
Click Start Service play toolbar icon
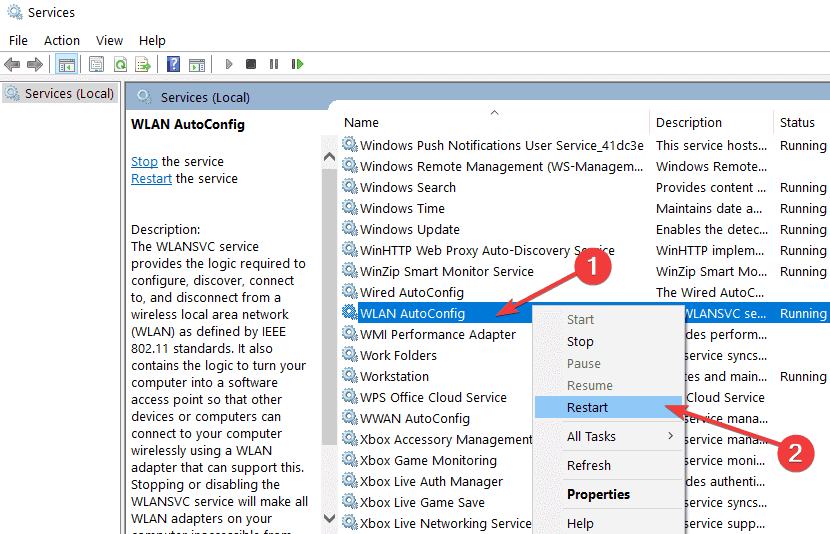[x=229, y=65]
